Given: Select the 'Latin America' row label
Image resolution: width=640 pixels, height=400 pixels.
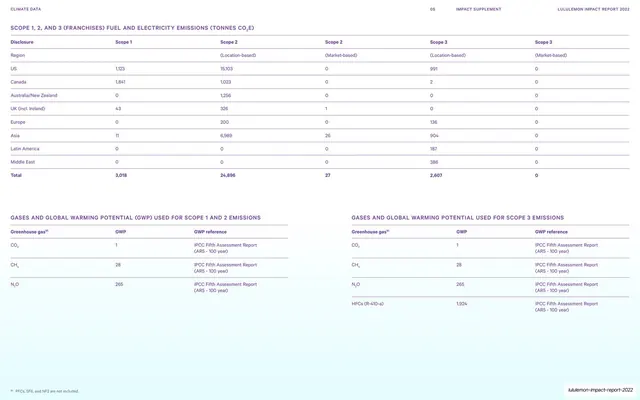Looking at the screenshot, I should click(25, 149).
